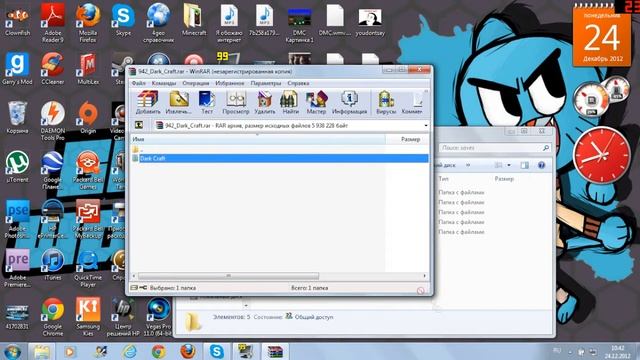This screenshot has height=360, width=640.
Task: Open the Избранное menu
Action: click(229, 83)
